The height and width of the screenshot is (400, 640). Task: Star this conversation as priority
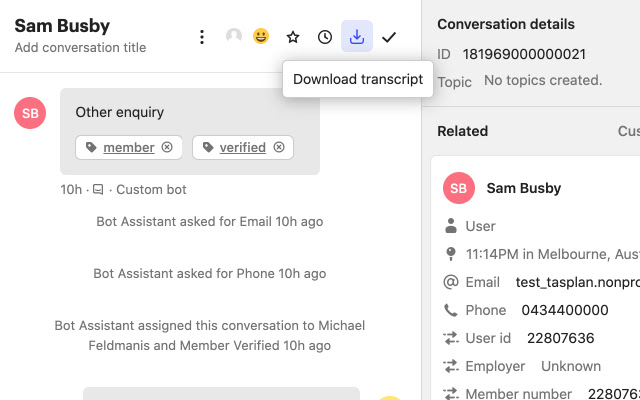293,37
